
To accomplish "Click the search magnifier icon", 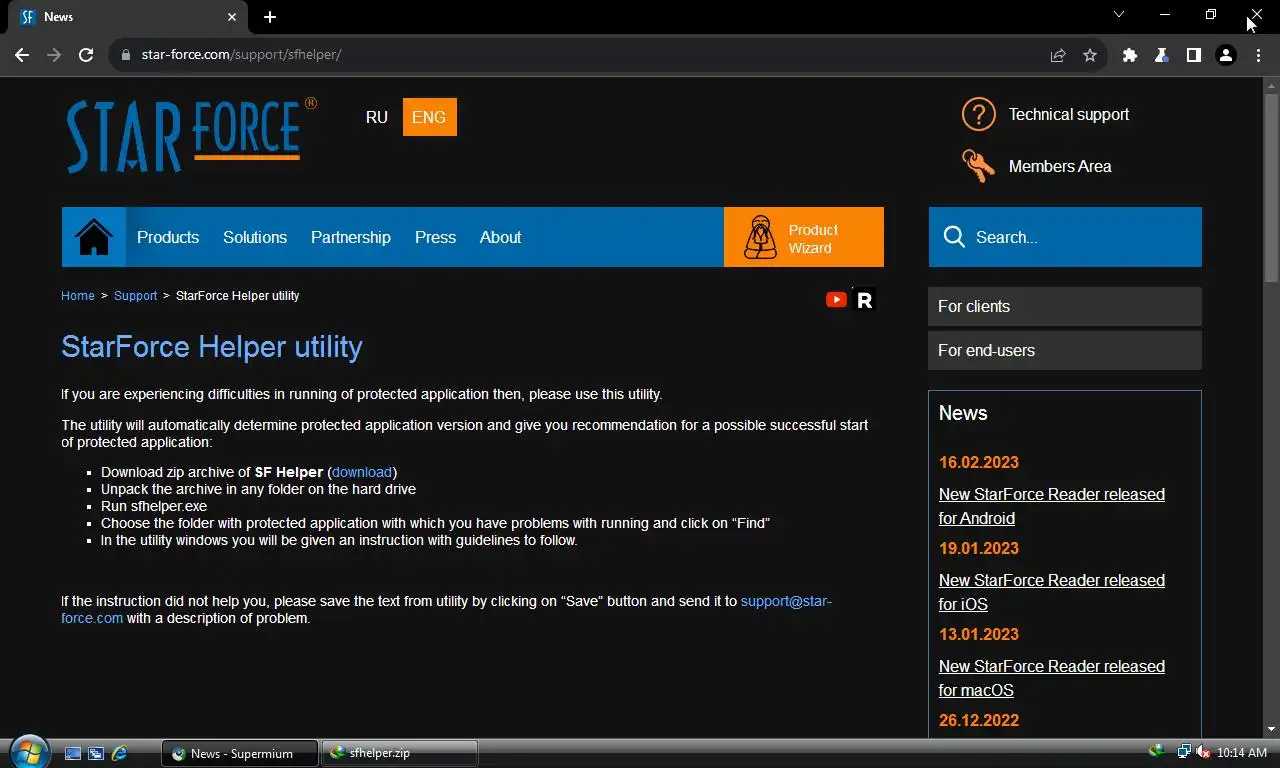I will click(x=954, y=237).
